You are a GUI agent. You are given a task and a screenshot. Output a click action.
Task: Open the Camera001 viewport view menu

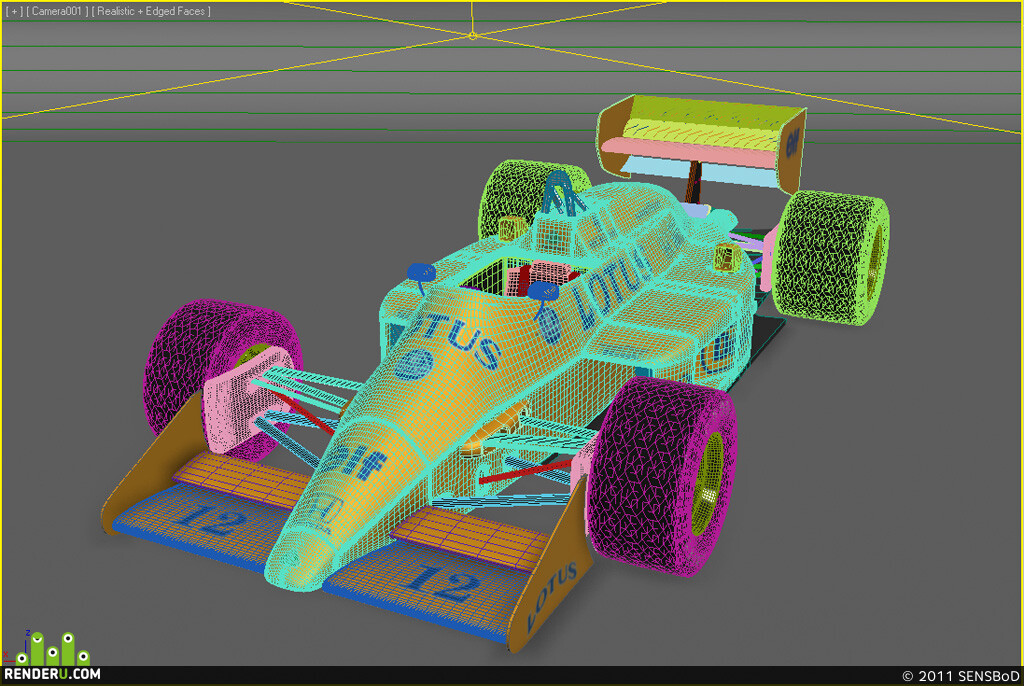click(x=57, y=11)
